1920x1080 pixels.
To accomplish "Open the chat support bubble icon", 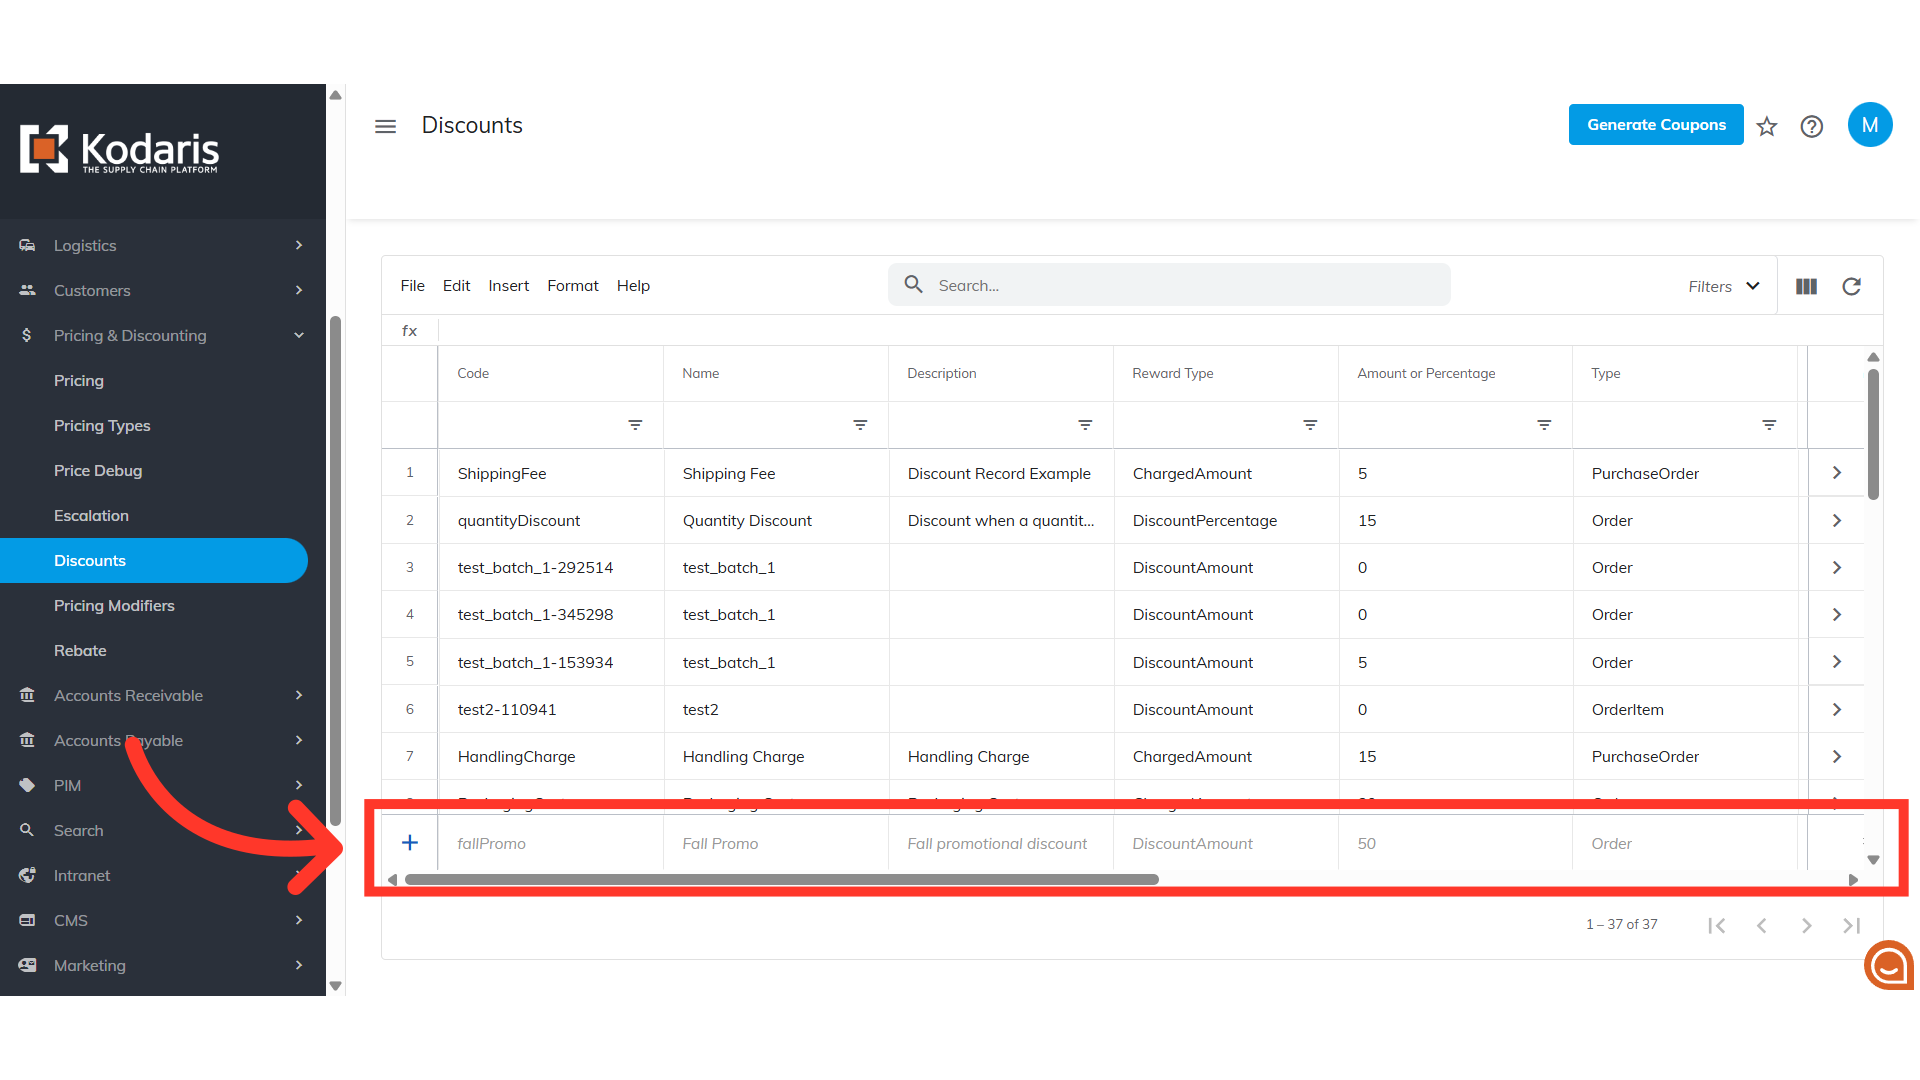I will (x=1888, y=965).
